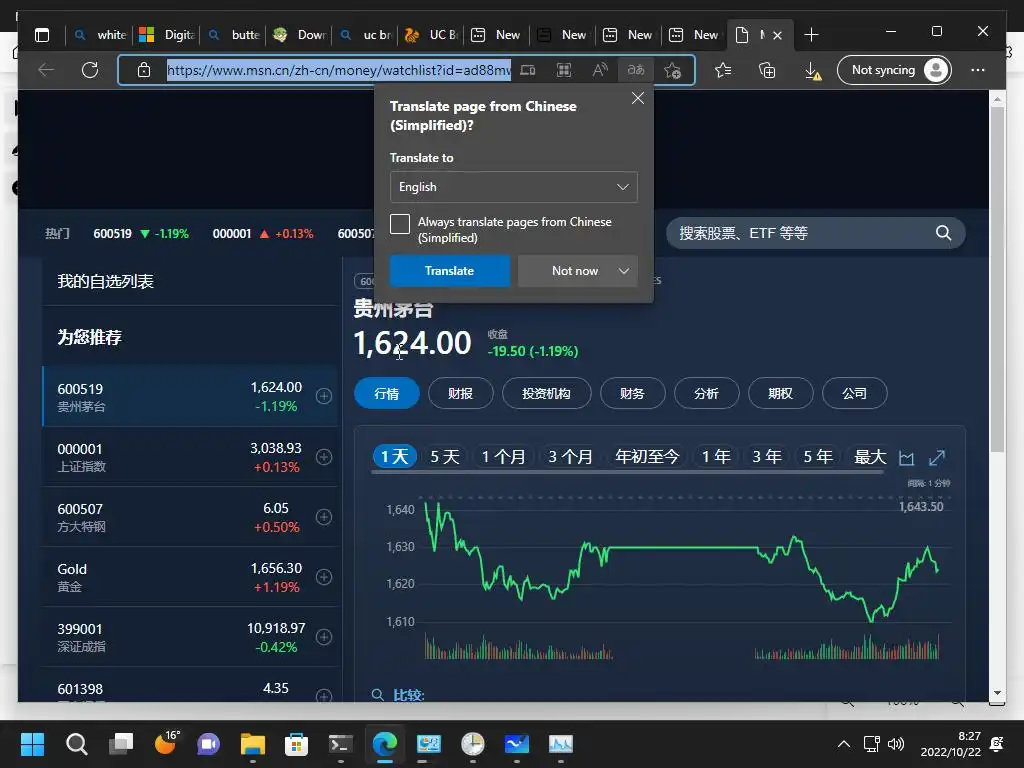Viewport: 1024px width, 768px height.
Task: Open File Explorer from taskbar
Action: (253, 744)
